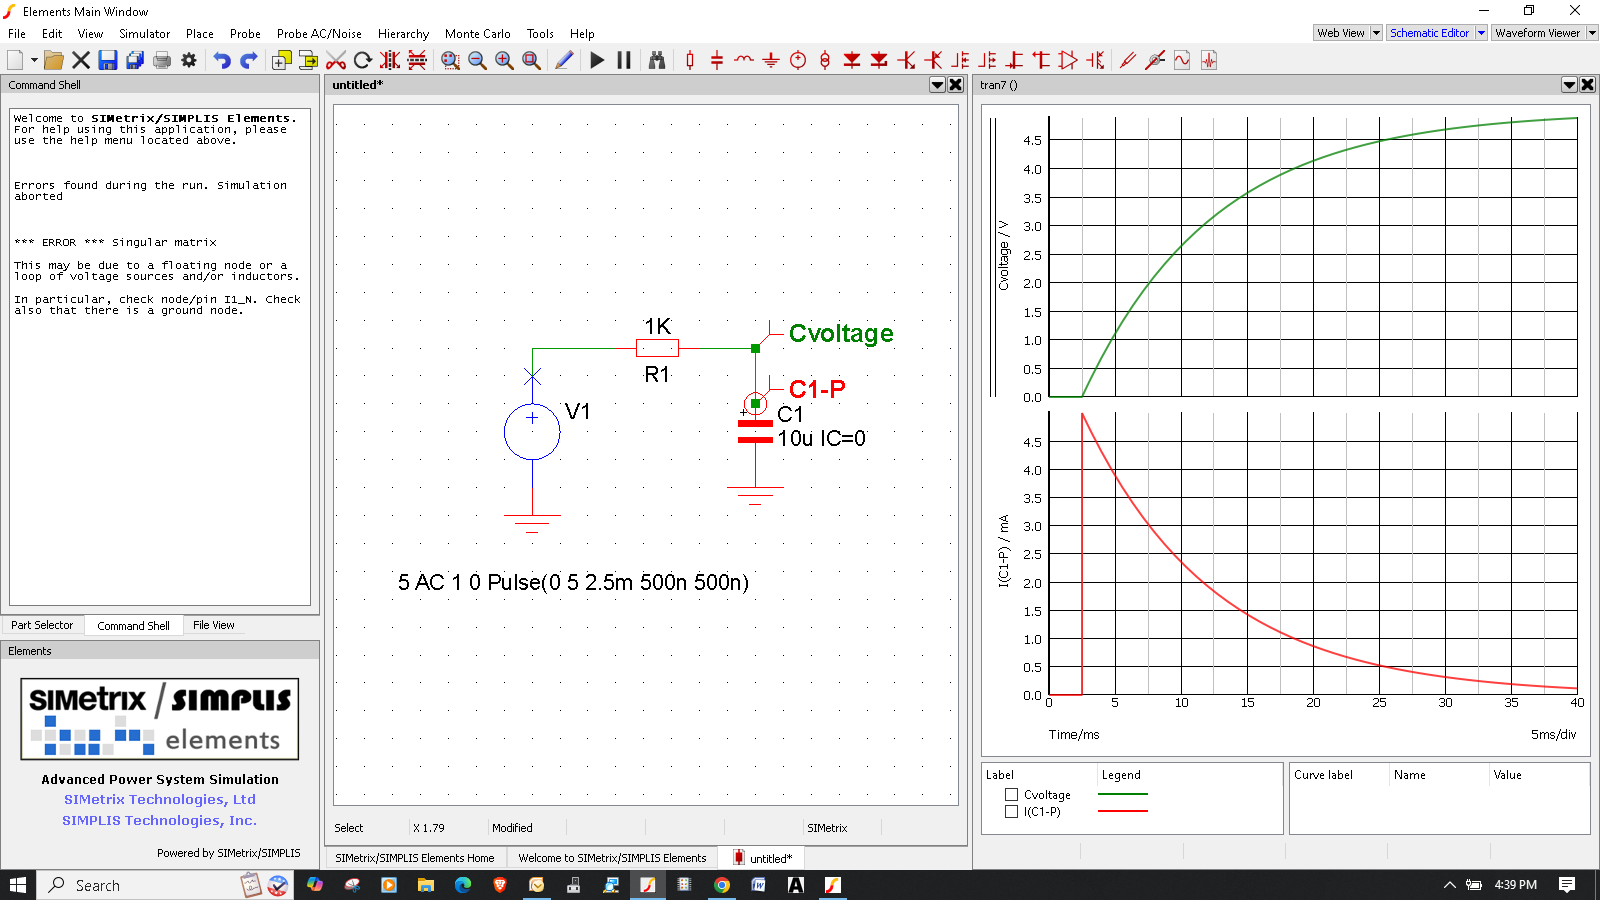This screenshot has width=1600, height=900.
Task: Rotate the selected part
Action: [363, 60]
